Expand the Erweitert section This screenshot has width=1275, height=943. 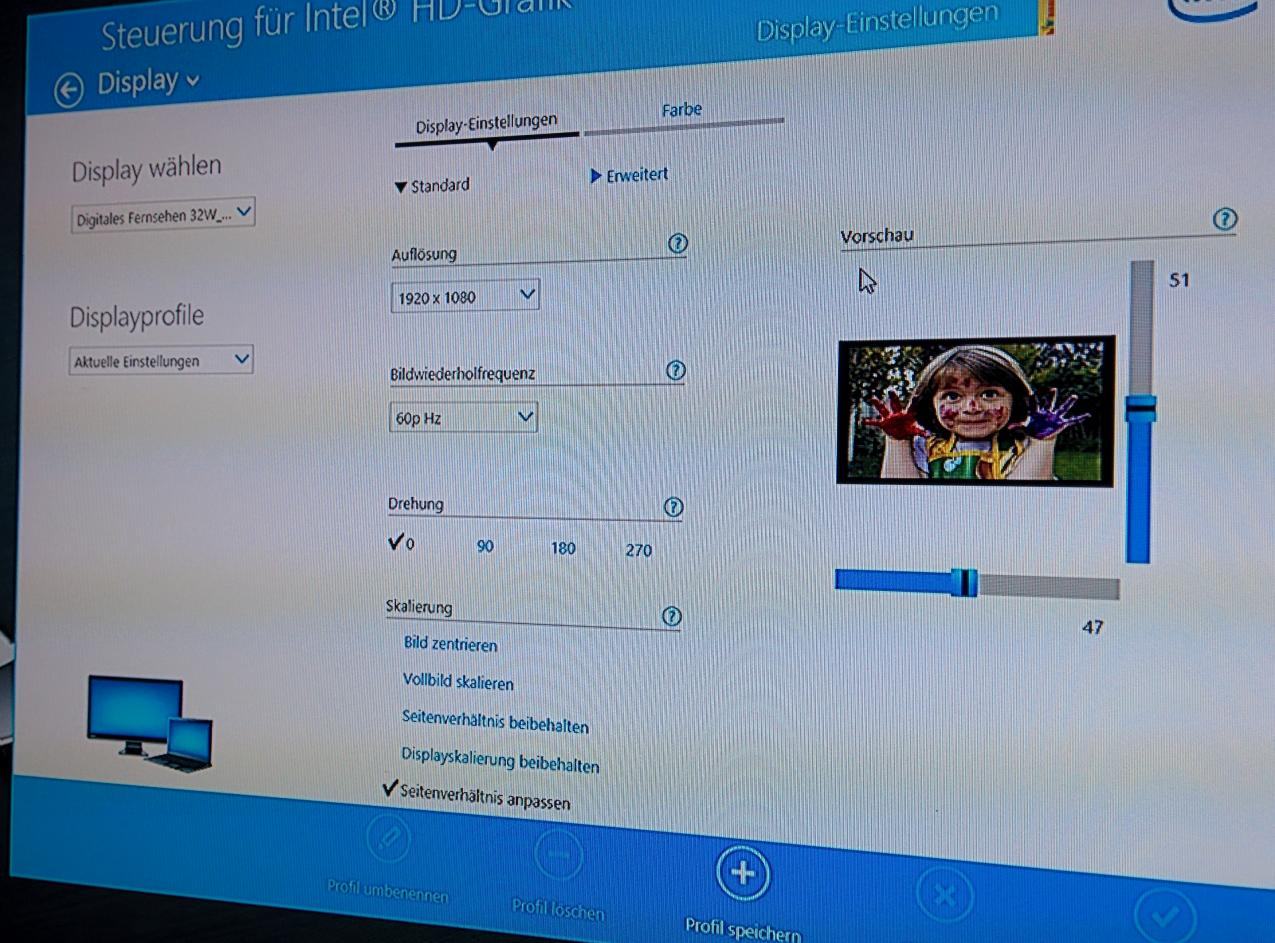pos(629,176)
